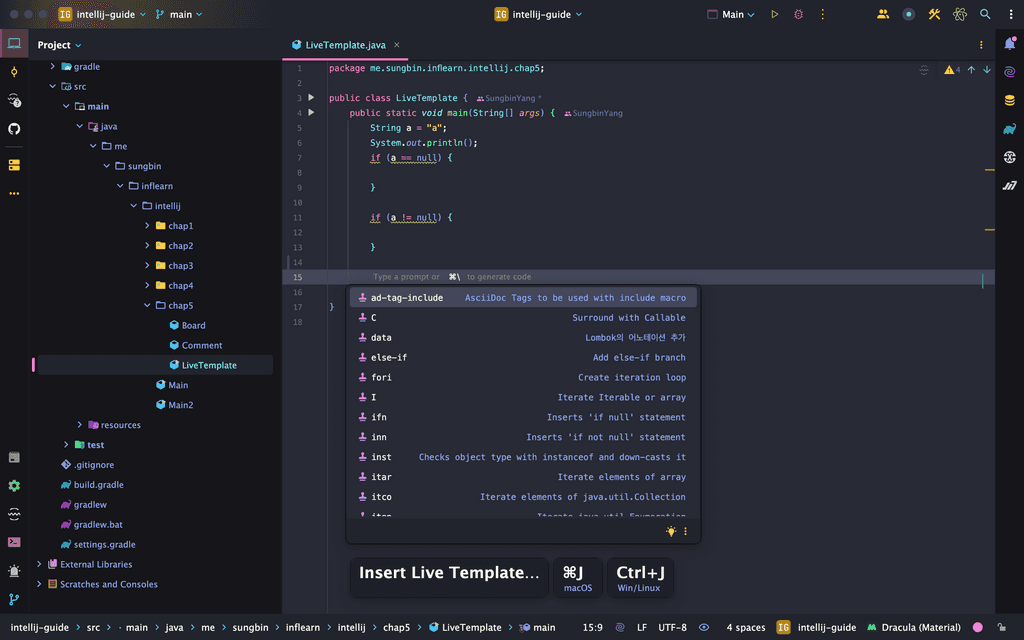Open the Problems tool window icon
This screenshot has width=1024, height=640.
click(x=14, y=571)
